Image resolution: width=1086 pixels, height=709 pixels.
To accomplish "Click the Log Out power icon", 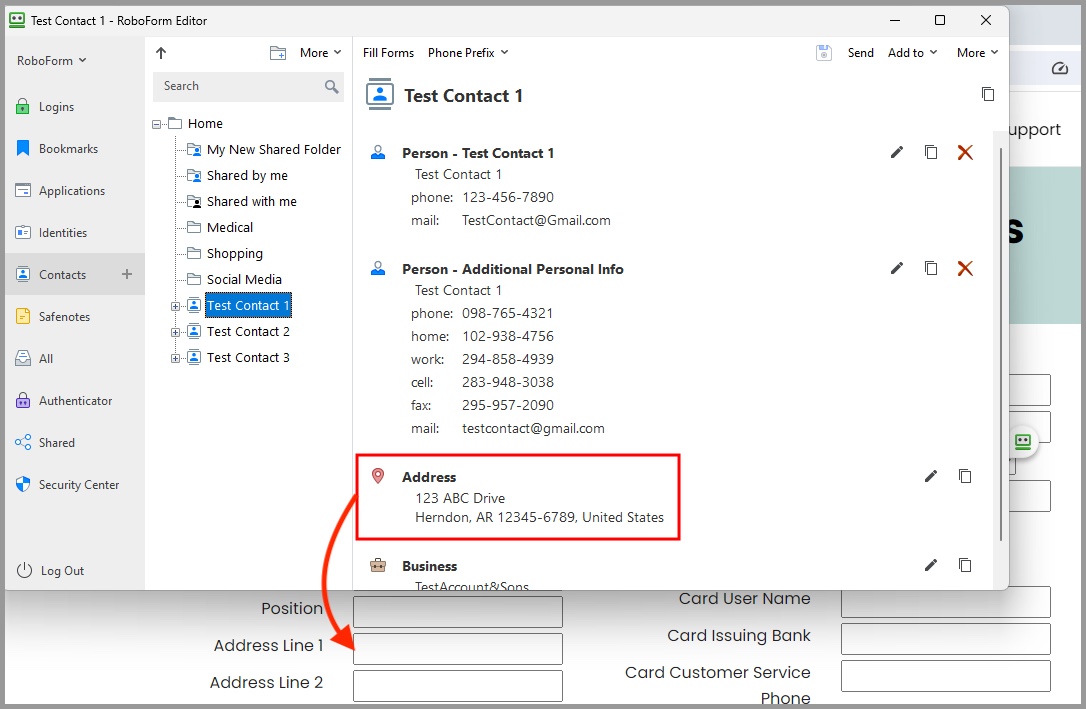I will pos(24,571).
